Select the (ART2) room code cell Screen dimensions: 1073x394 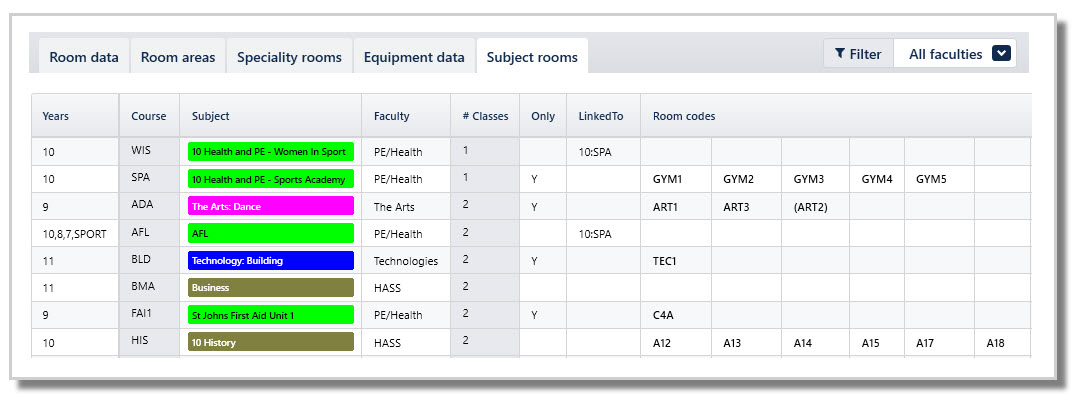tap(815, 207)
